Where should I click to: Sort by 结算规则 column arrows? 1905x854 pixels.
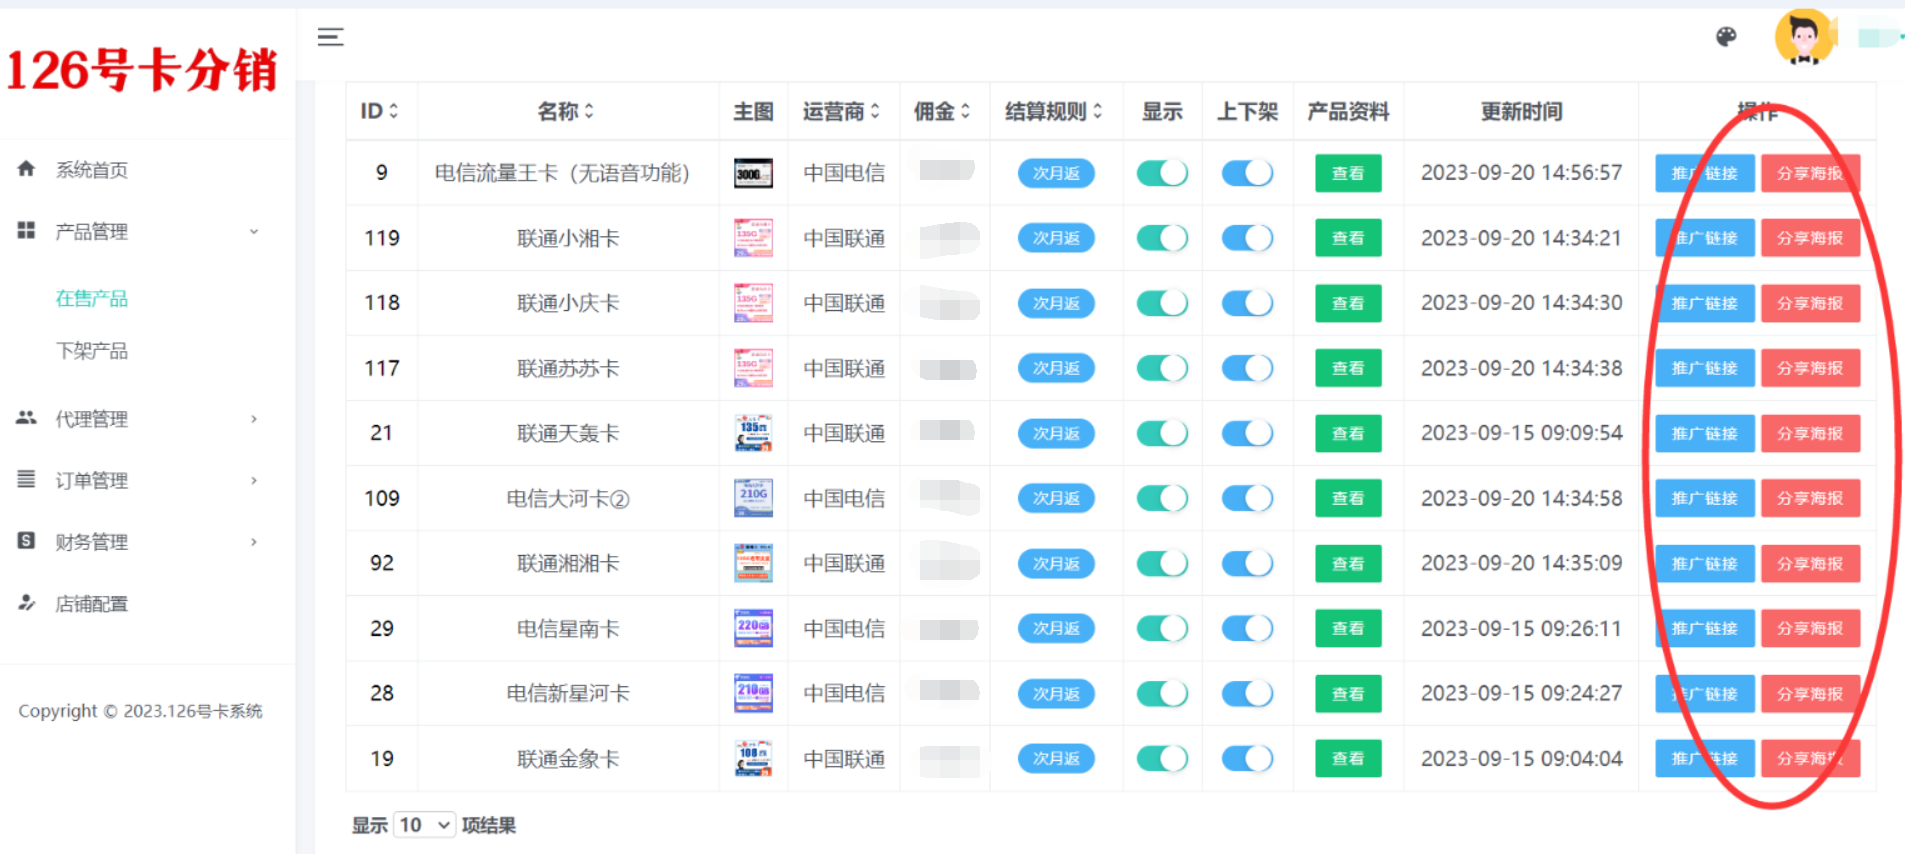pyautogui.click(x=1097, y=111)
